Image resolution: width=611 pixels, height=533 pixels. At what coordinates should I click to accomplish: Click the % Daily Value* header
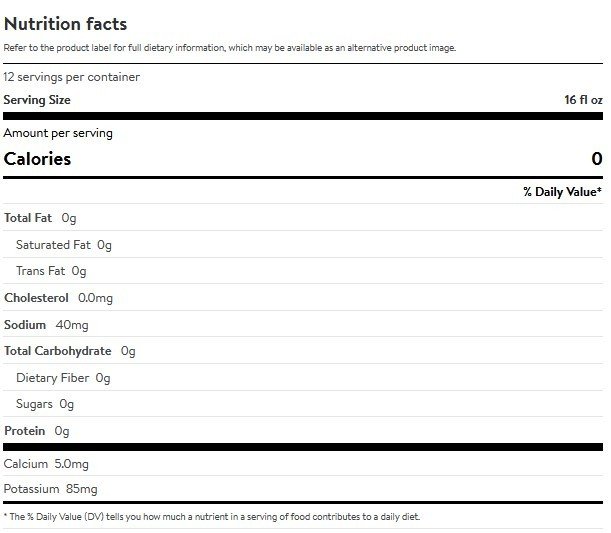[x=562, y=192]
